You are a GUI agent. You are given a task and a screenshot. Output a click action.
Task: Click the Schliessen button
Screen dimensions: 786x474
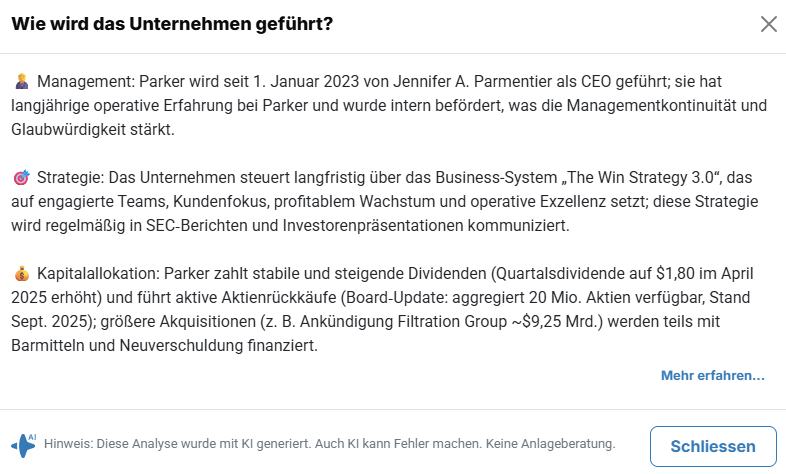713,446
